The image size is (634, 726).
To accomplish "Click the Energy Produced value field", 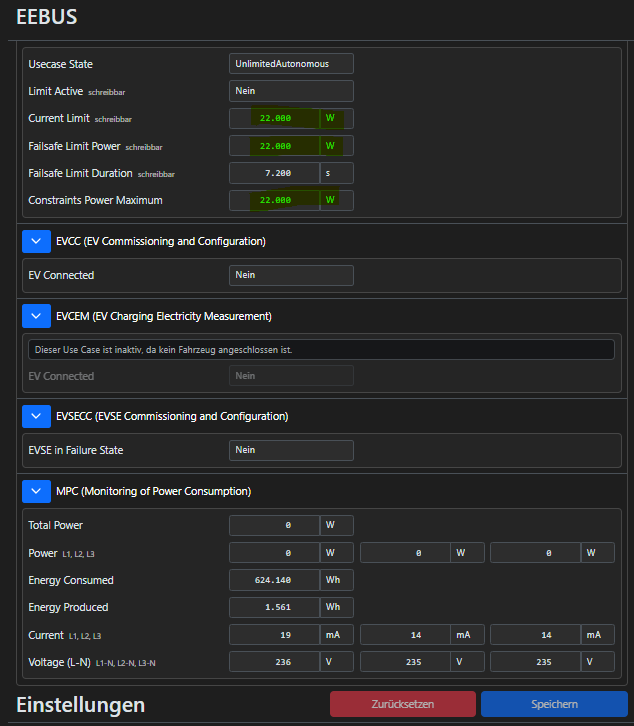I will 274,607.
